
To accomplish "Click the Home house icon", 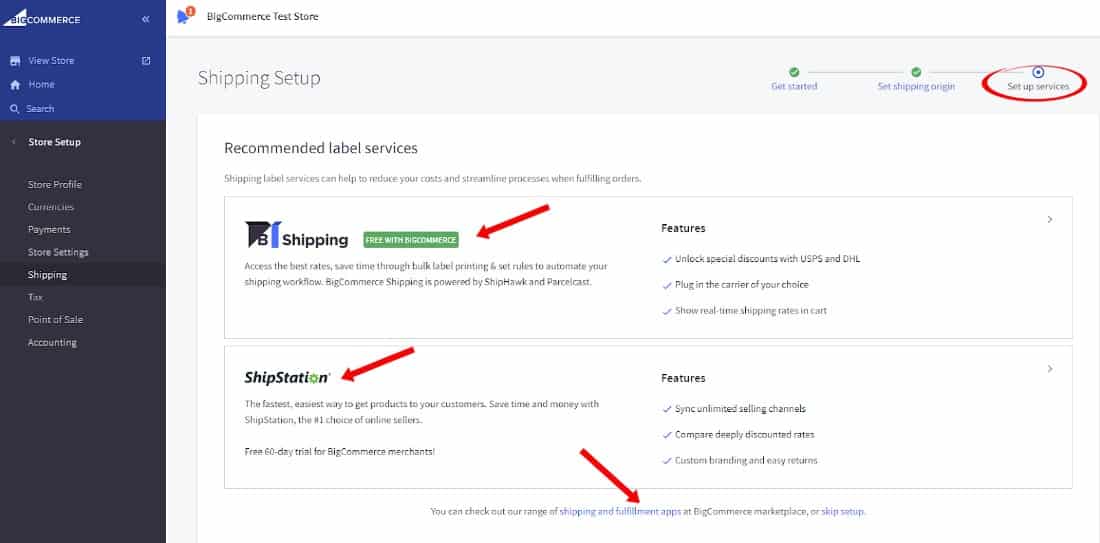I will [x=15, y=85].
